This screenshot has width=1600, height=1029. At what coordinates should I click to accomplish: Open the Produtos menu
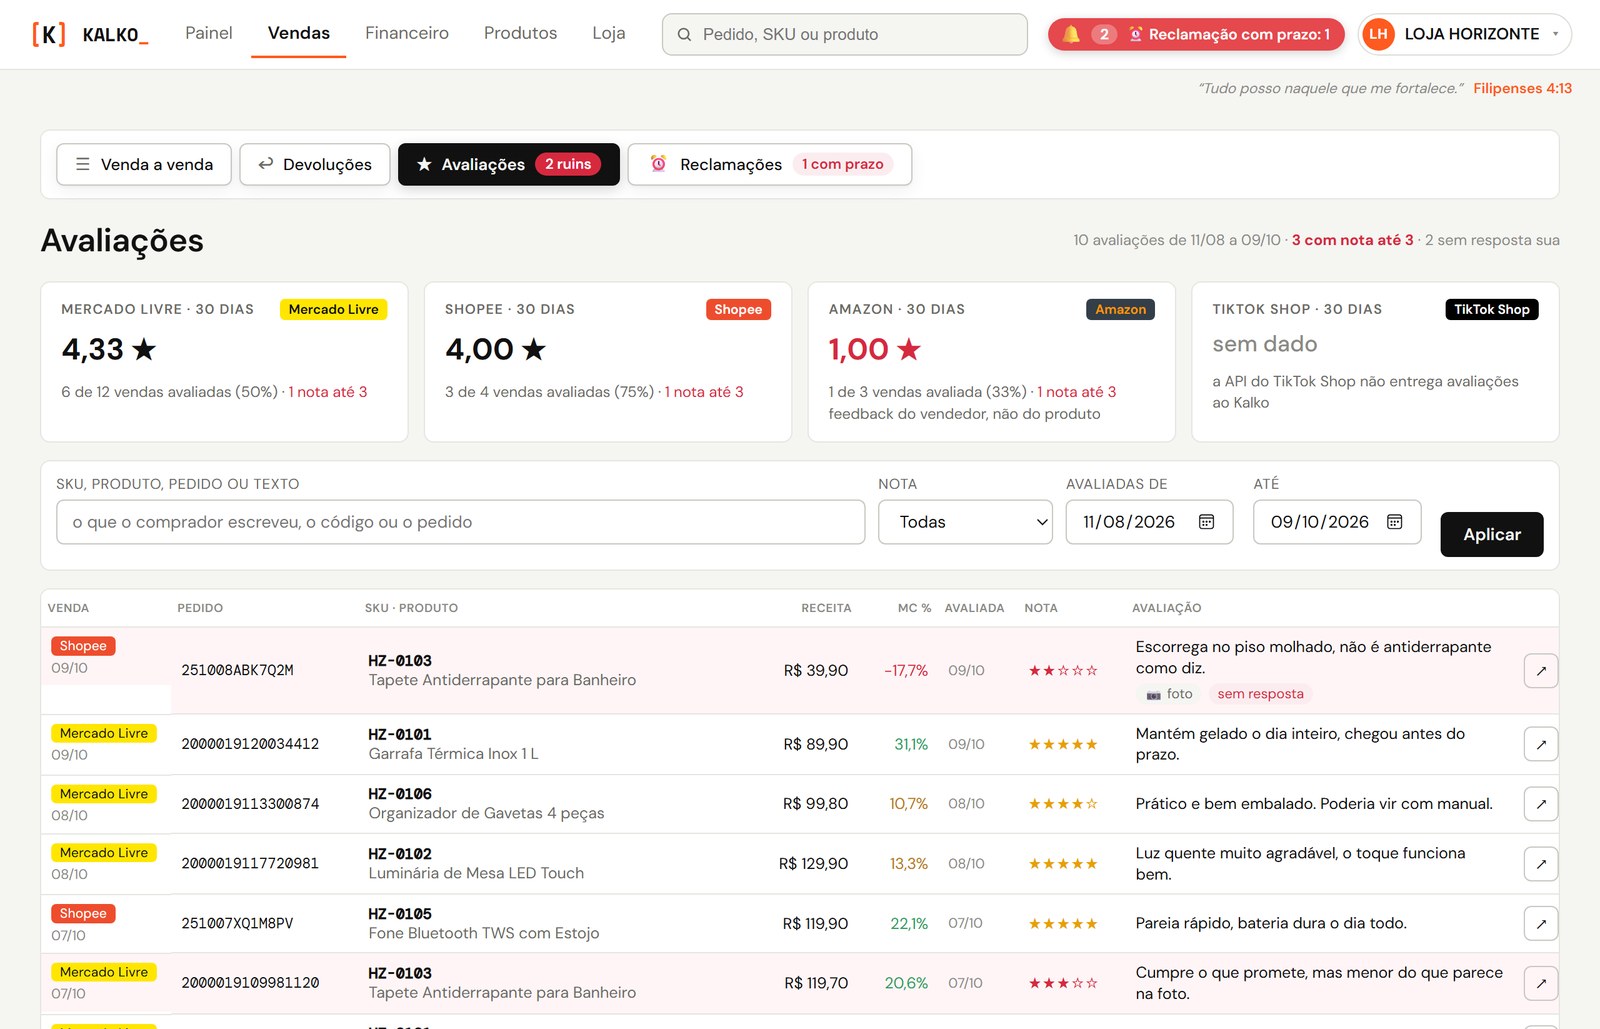click(x=520, y=33)
